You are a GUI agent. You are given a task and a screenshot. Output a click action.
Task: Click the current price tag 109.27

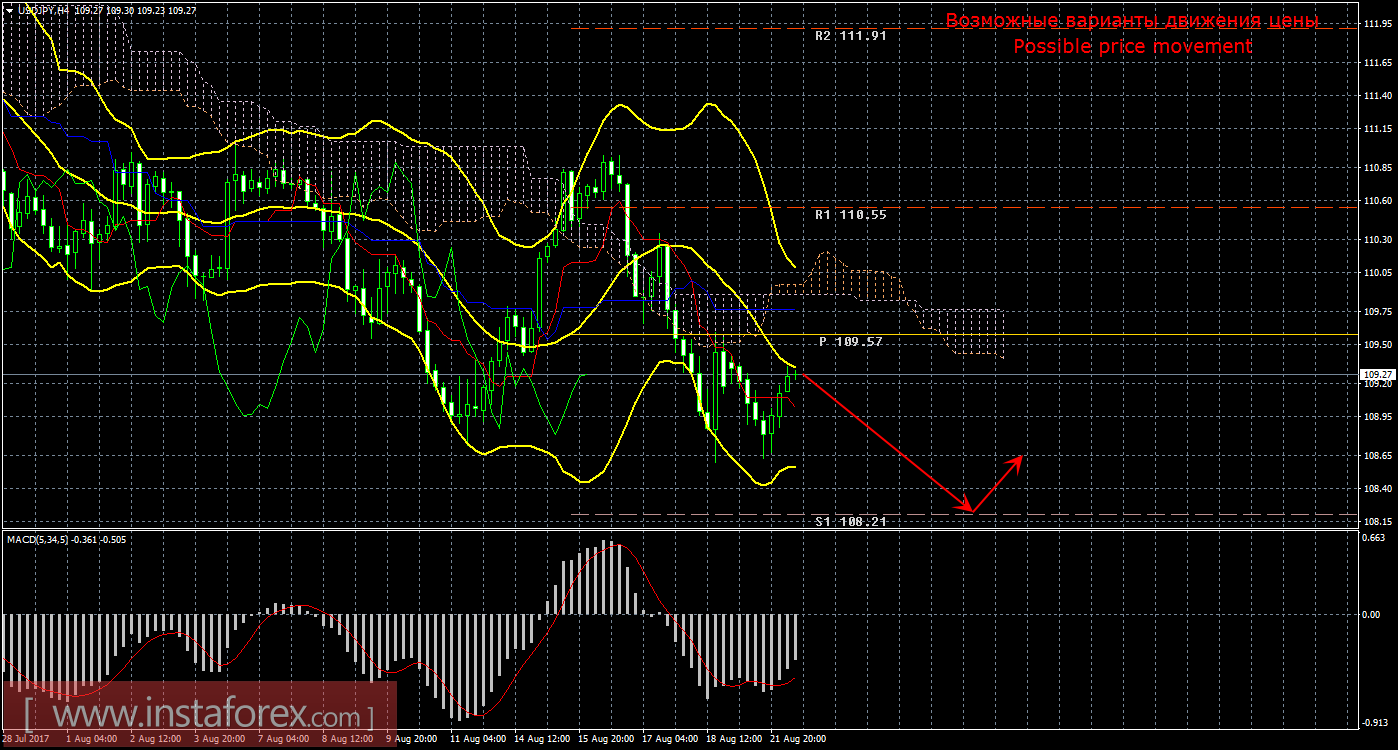[1377, 374]
